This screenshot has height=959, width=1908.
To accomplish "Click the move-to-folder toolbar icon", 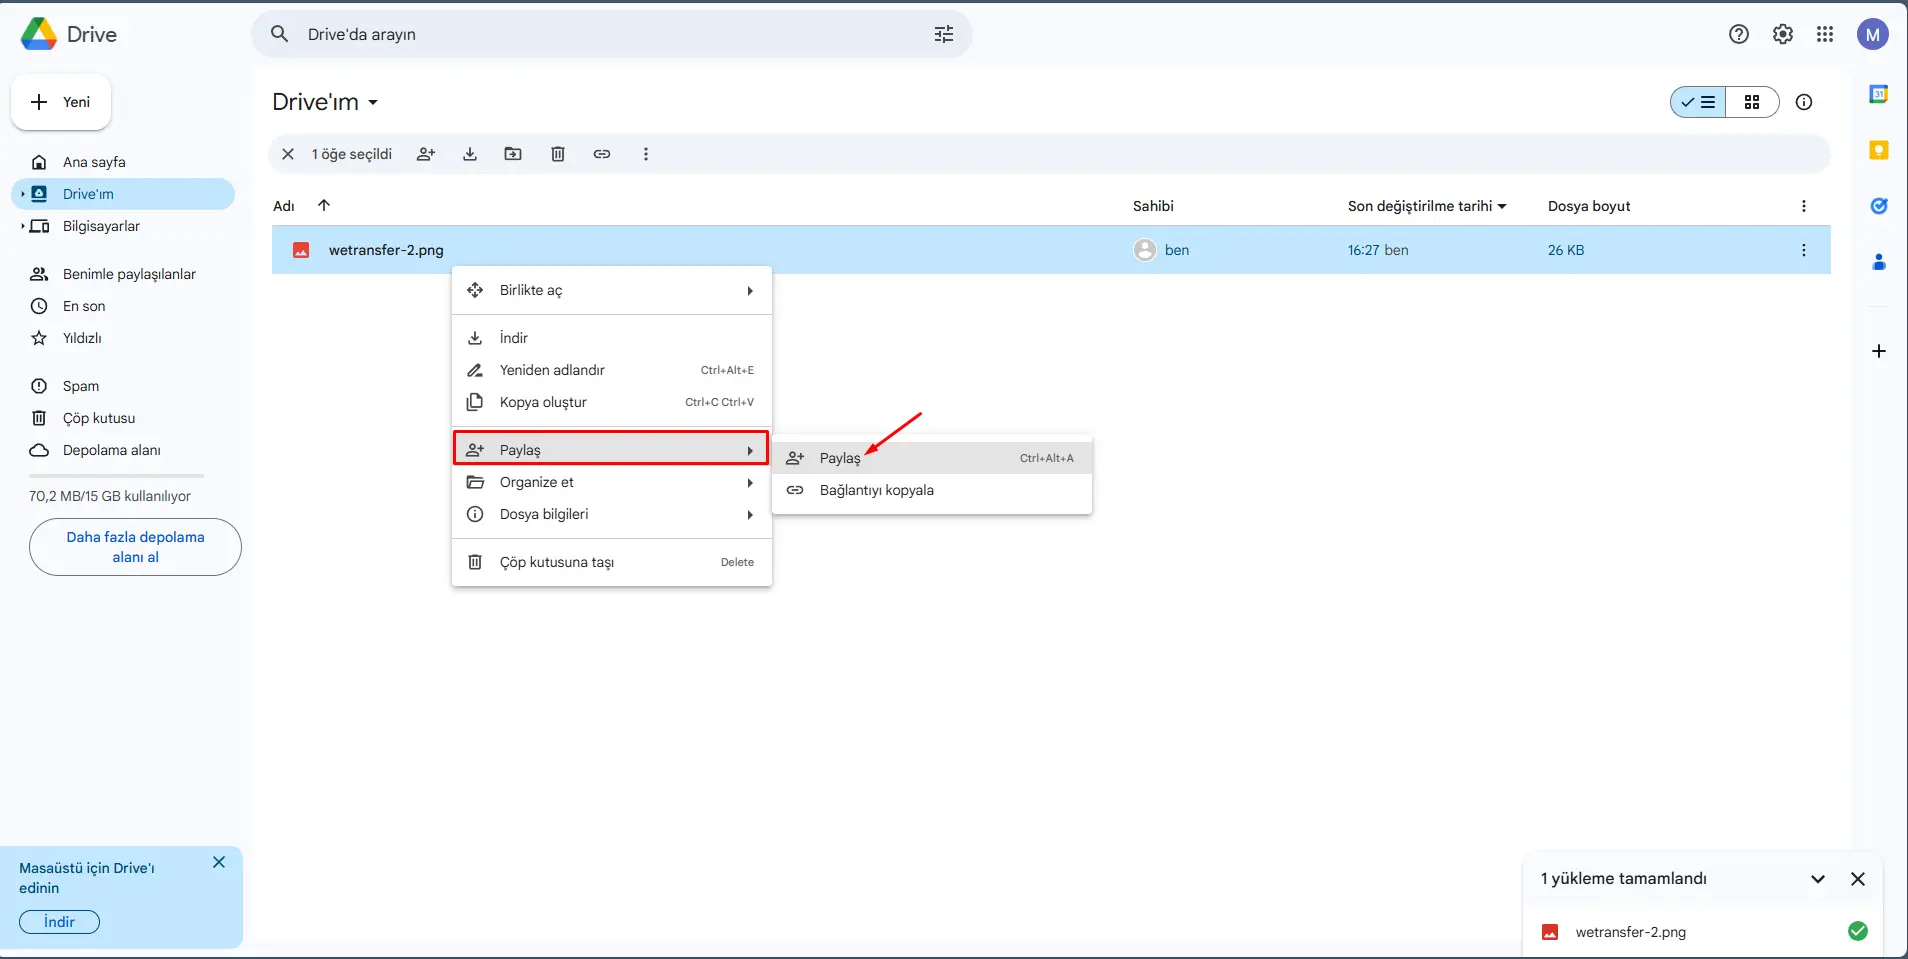I will 514,154.
